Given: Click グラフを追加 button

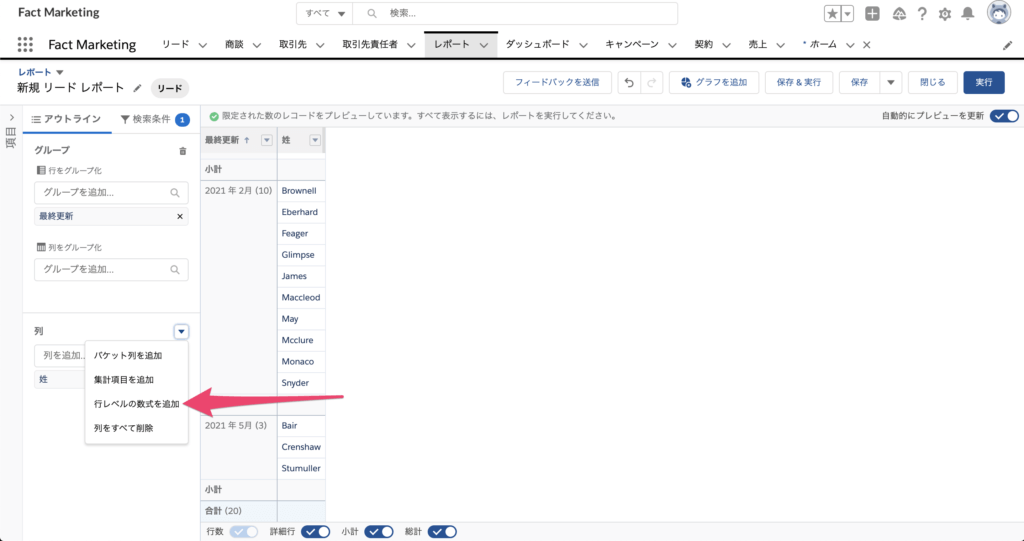Looking at the screenshot, I should [x=714, y=82].
